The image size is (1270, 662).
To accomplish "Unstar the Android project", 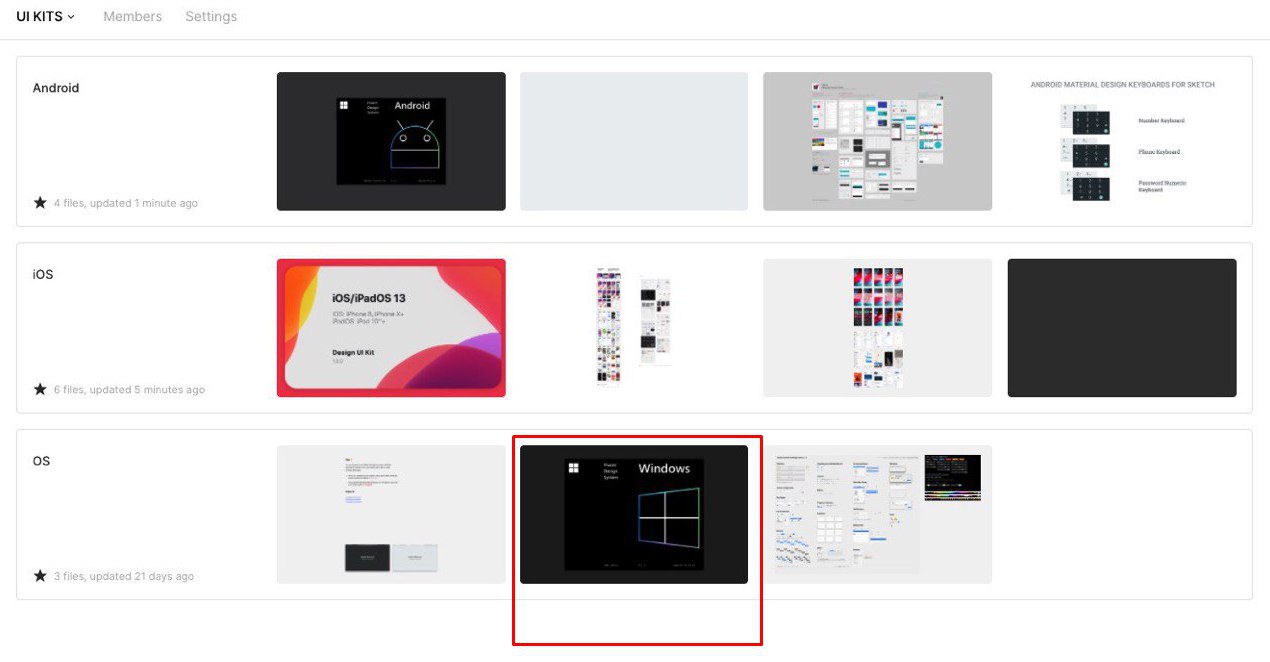I will (x=40, y=203).
